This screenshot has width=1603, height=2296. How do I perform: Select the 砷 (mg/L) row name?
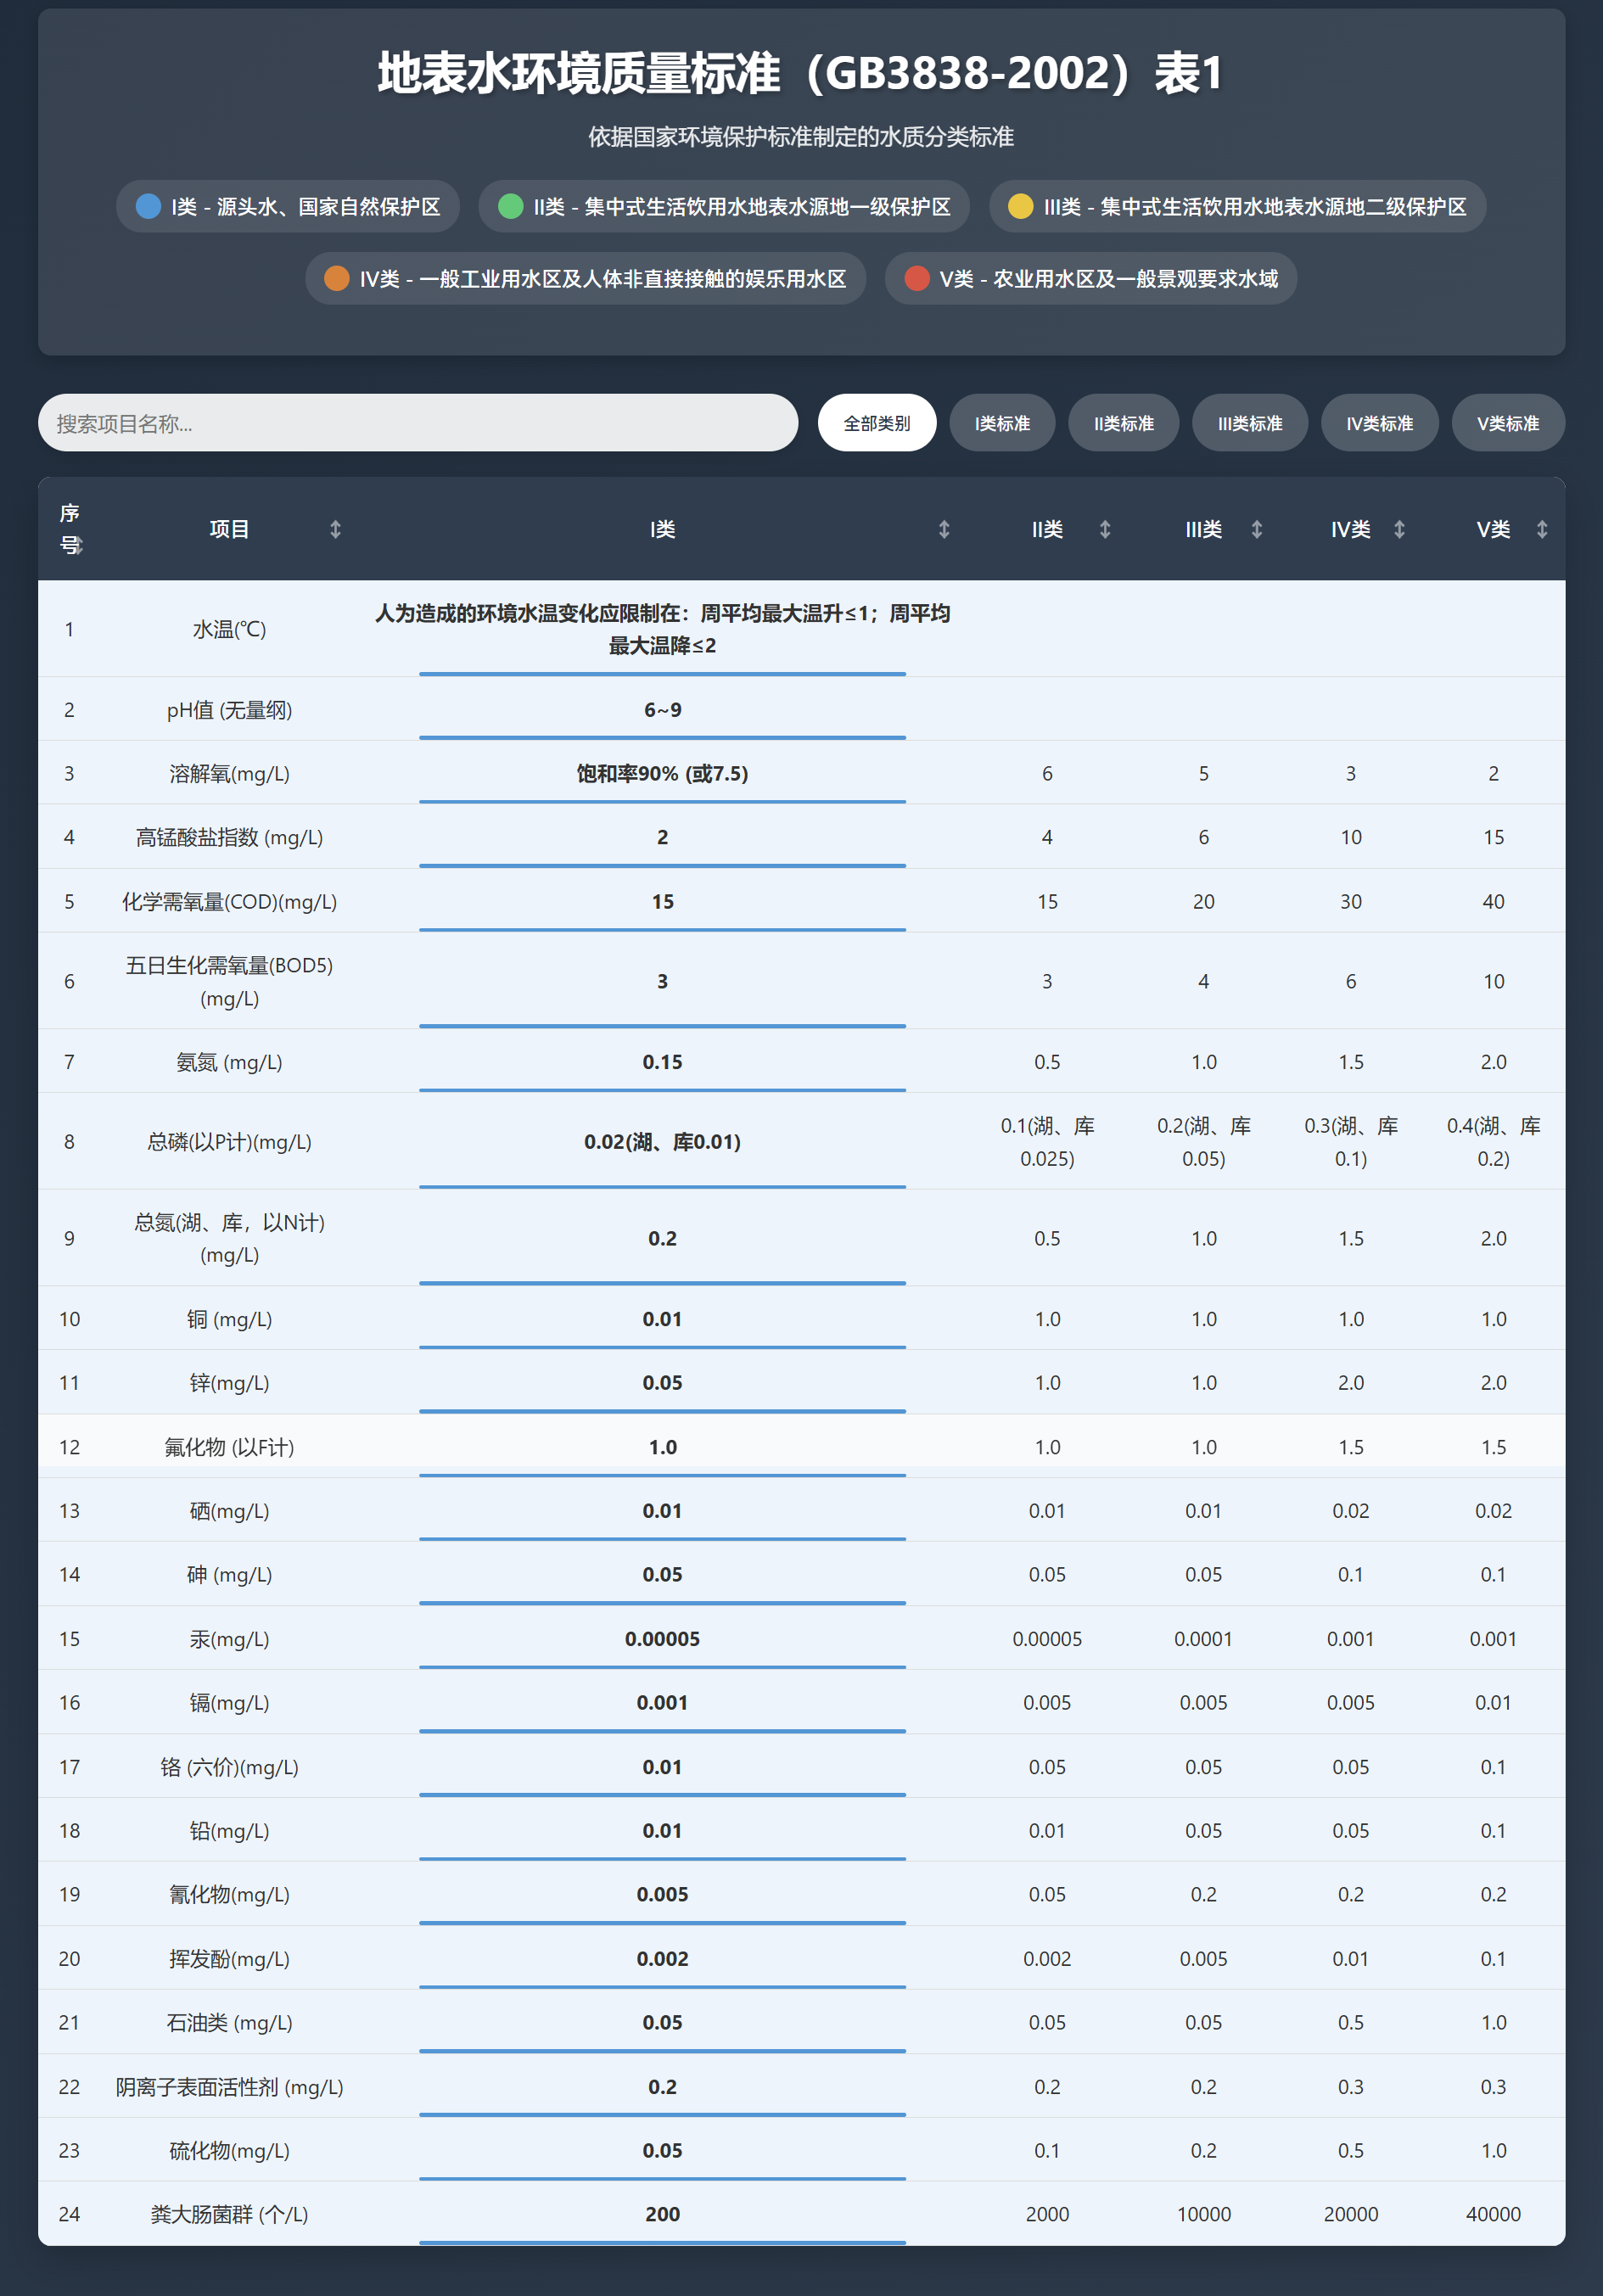click(x=229, y=1575)
